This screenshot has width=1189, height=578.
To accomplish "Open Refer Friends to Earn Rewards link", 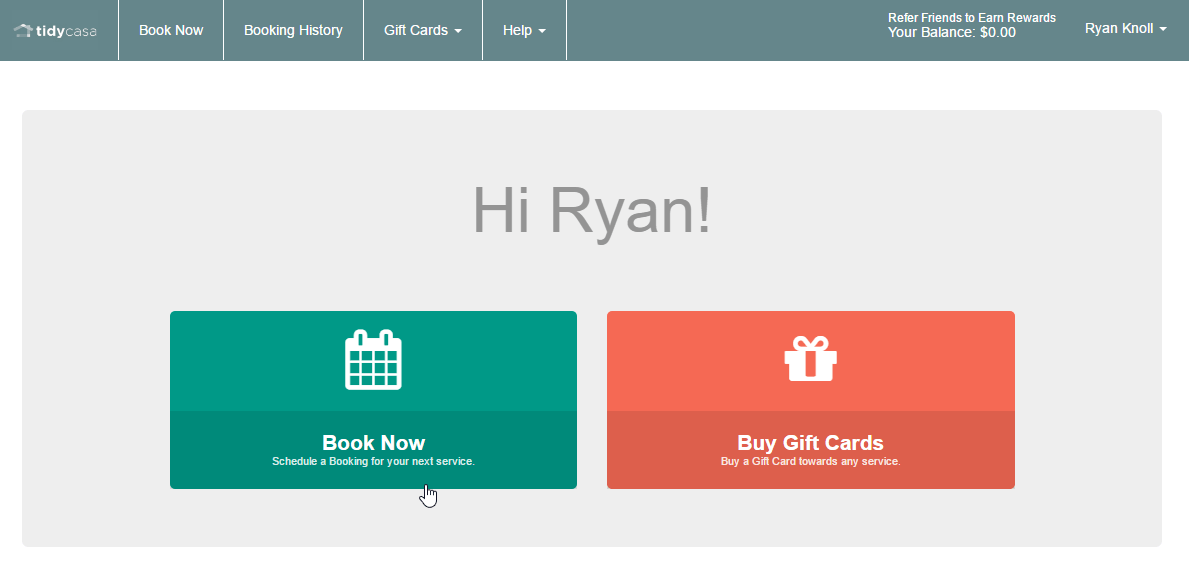I will (x=971, y=17).
